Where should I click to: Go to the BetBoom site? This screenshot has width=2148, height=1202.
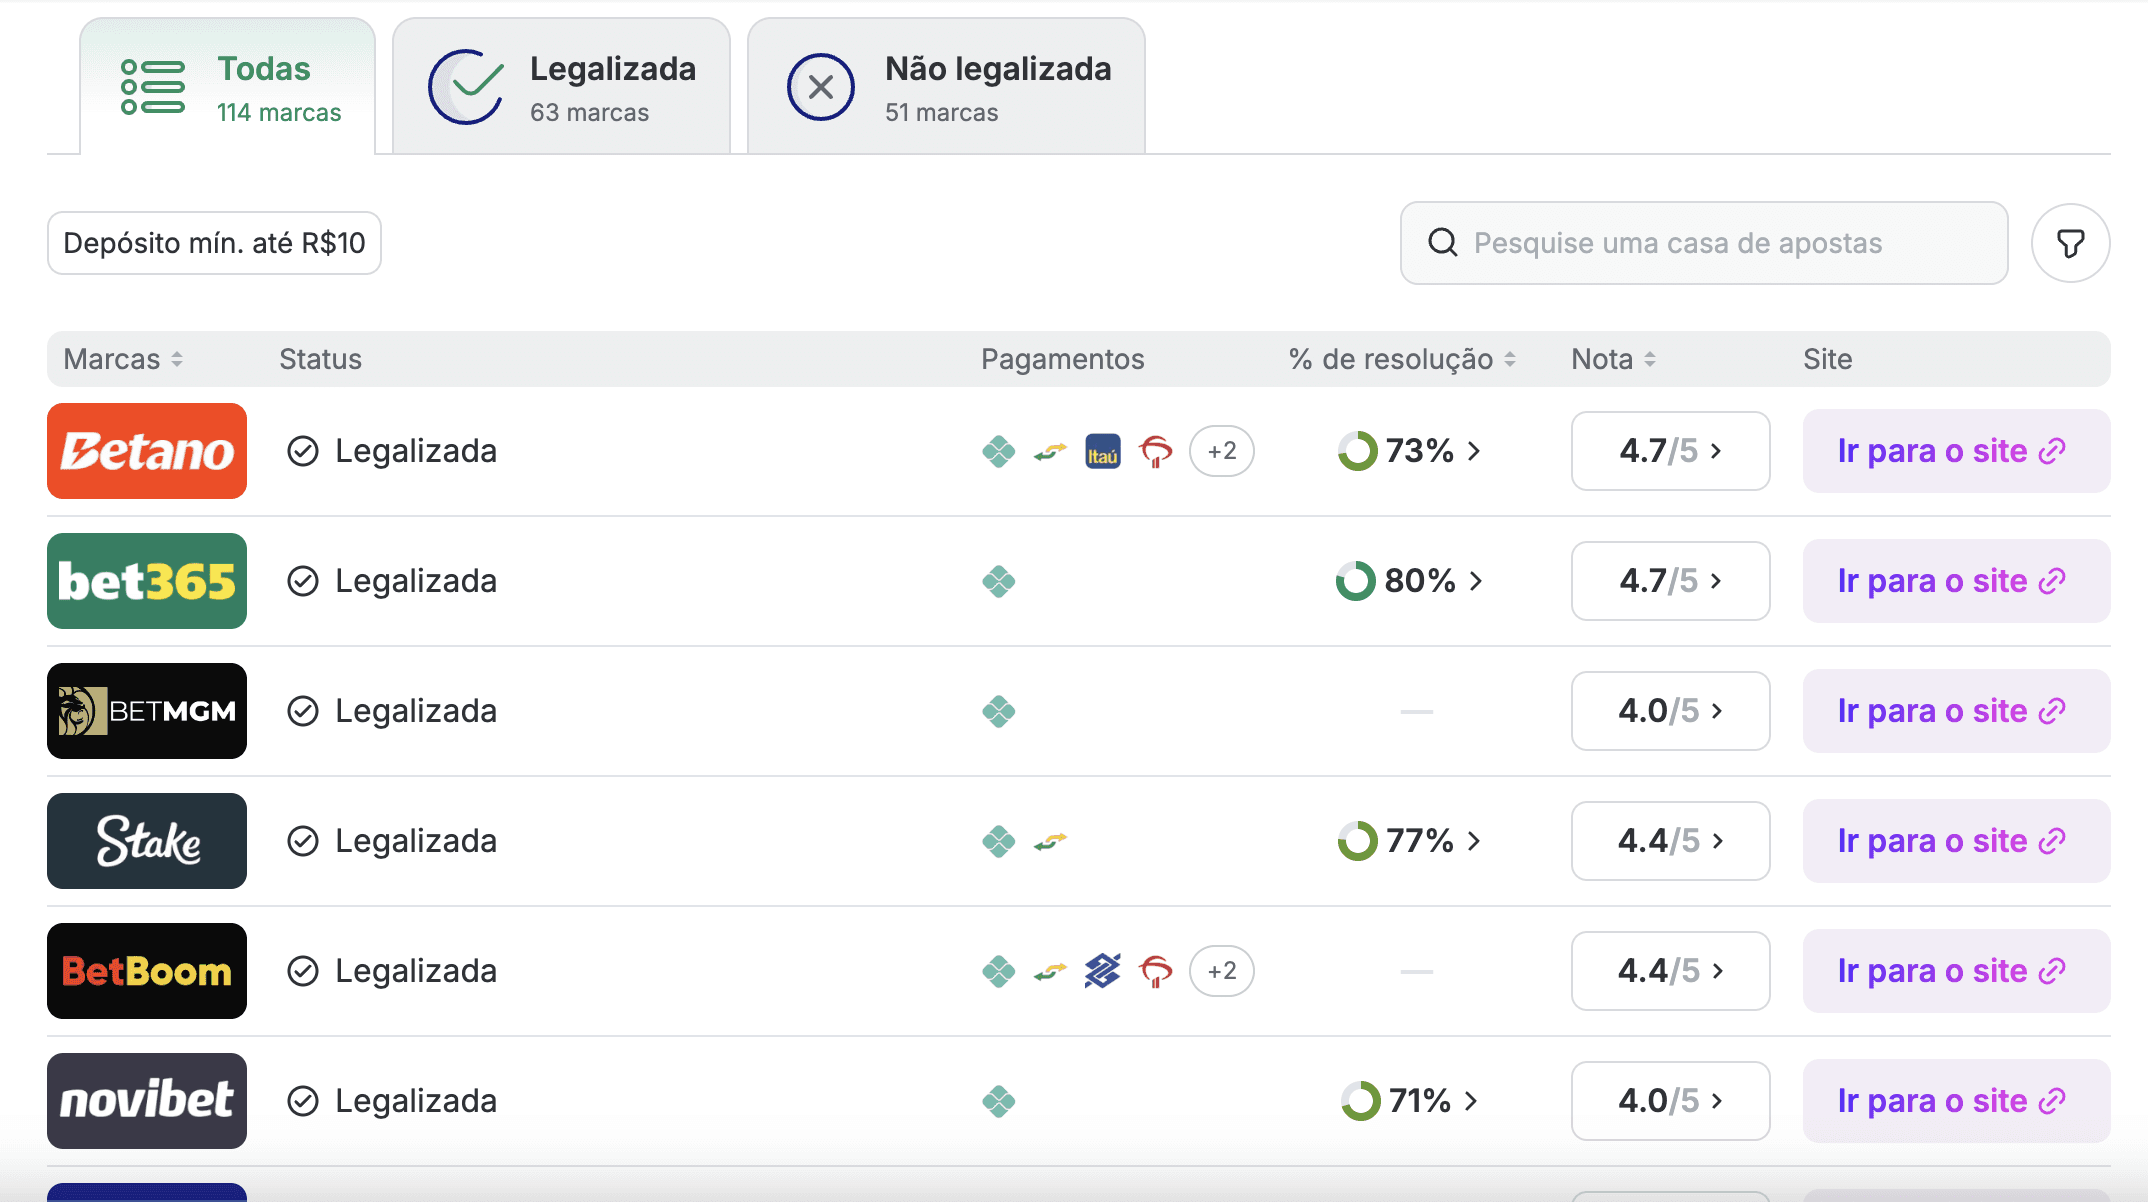click(x=1956, y=971)
